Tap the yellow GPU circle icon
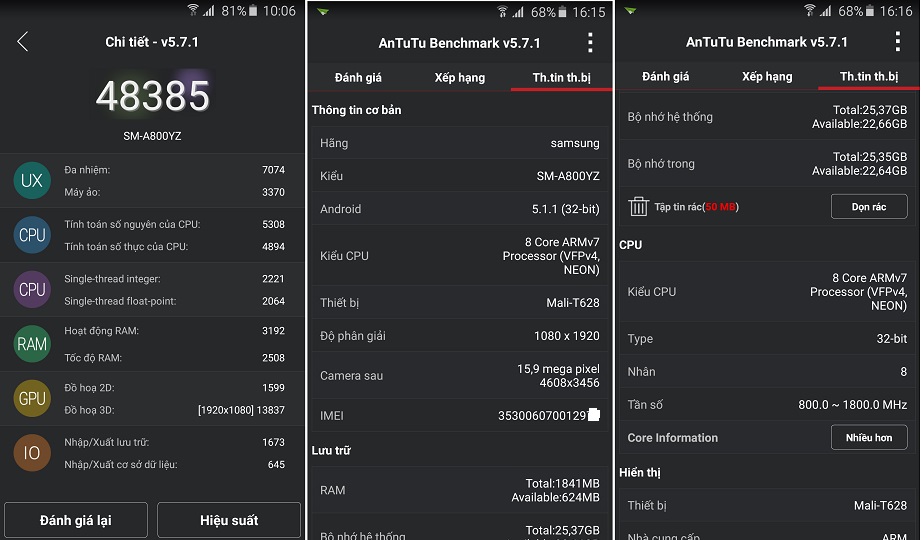This screenshot has height=540, width=921. pyautogui.click(x=32, y=398)
